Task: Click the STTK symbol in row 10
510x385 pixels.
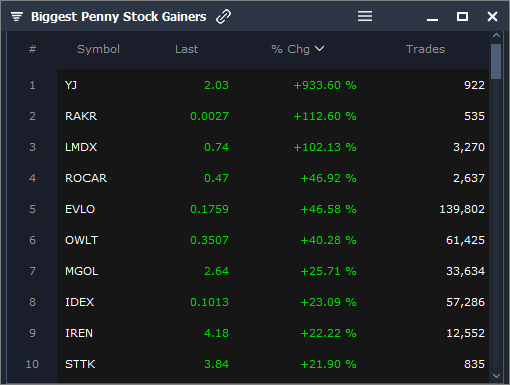Action: 80,364
